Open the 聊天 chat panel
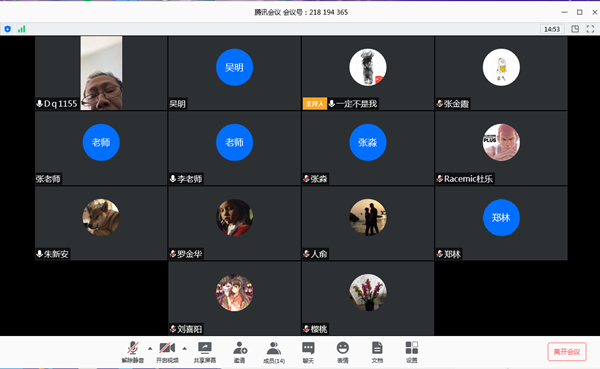 tap(308, 352)
